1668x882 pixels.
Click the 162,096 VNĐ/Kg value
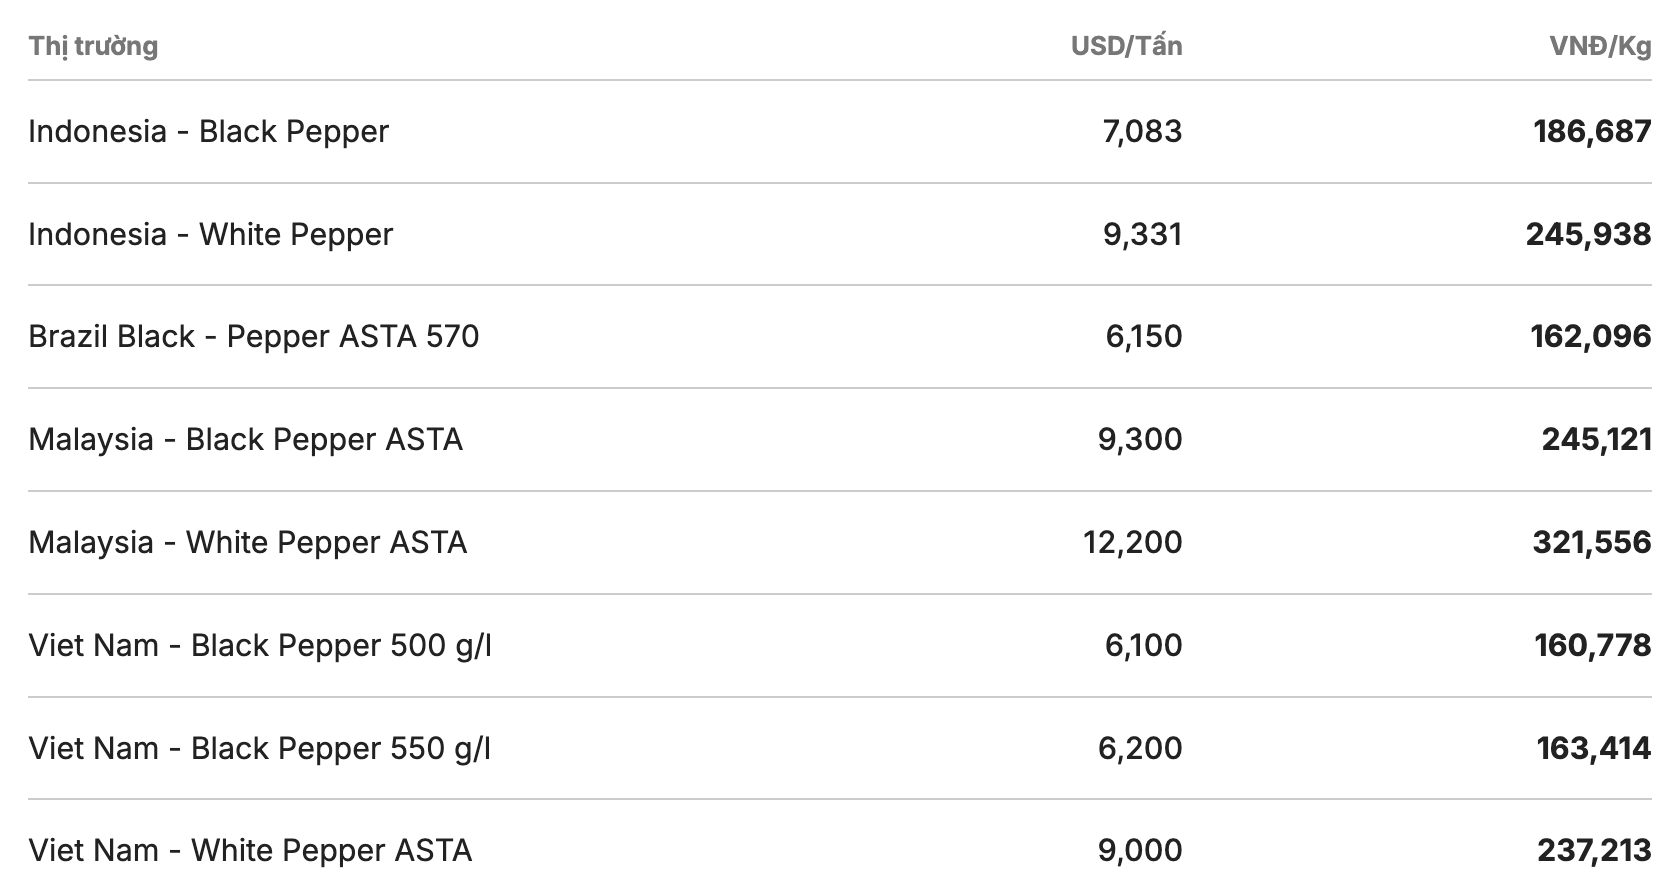click(x=1590, y=336)
